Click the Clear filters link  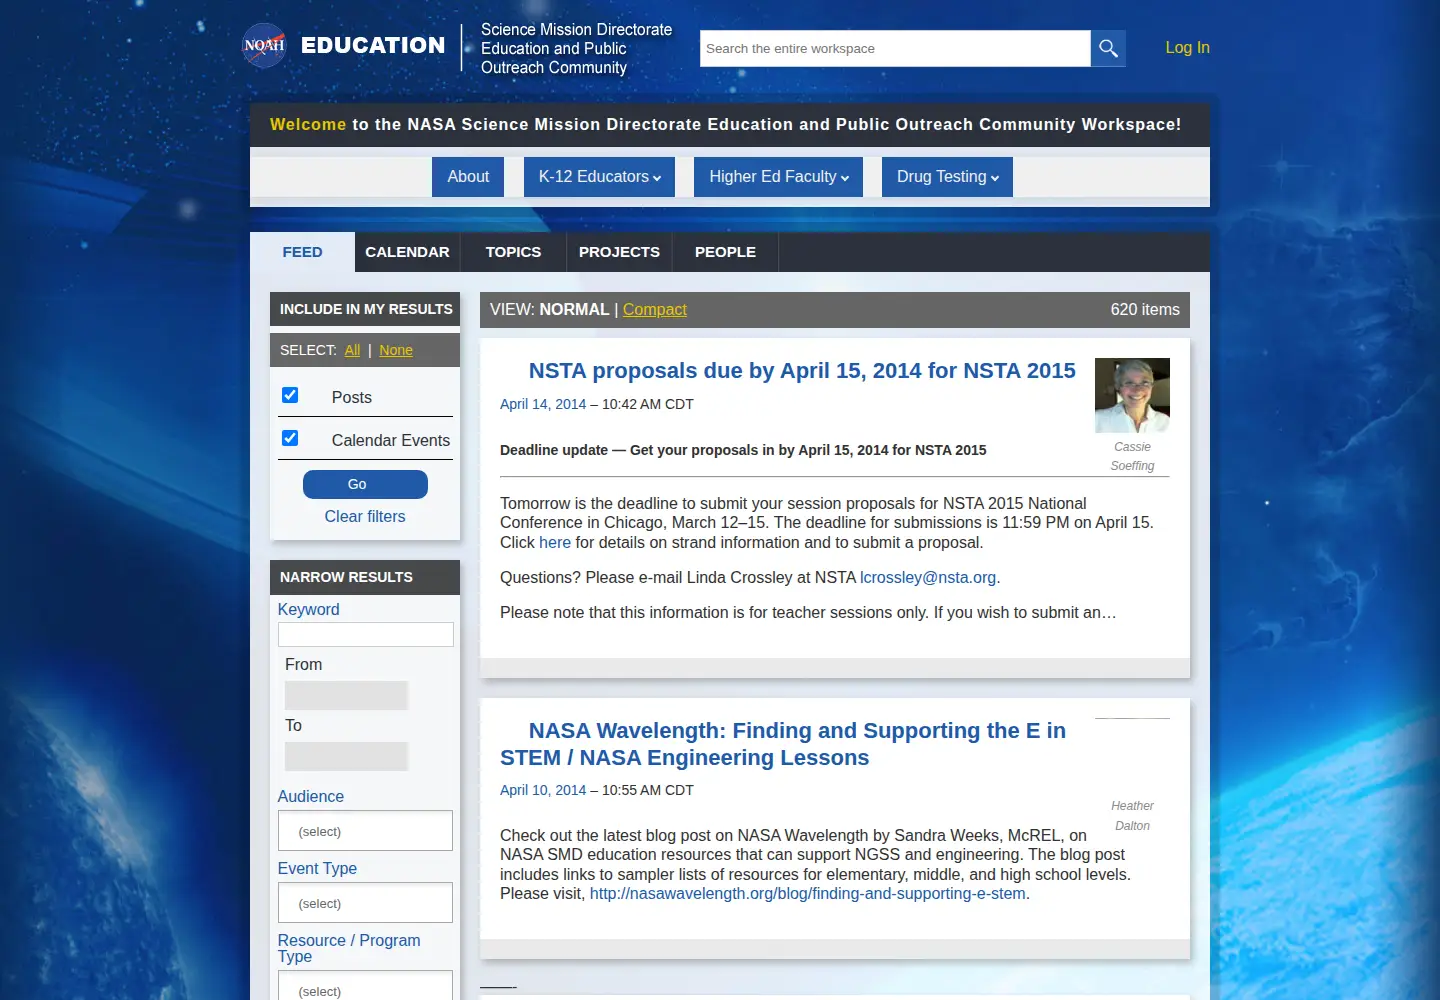coord(365,516)
